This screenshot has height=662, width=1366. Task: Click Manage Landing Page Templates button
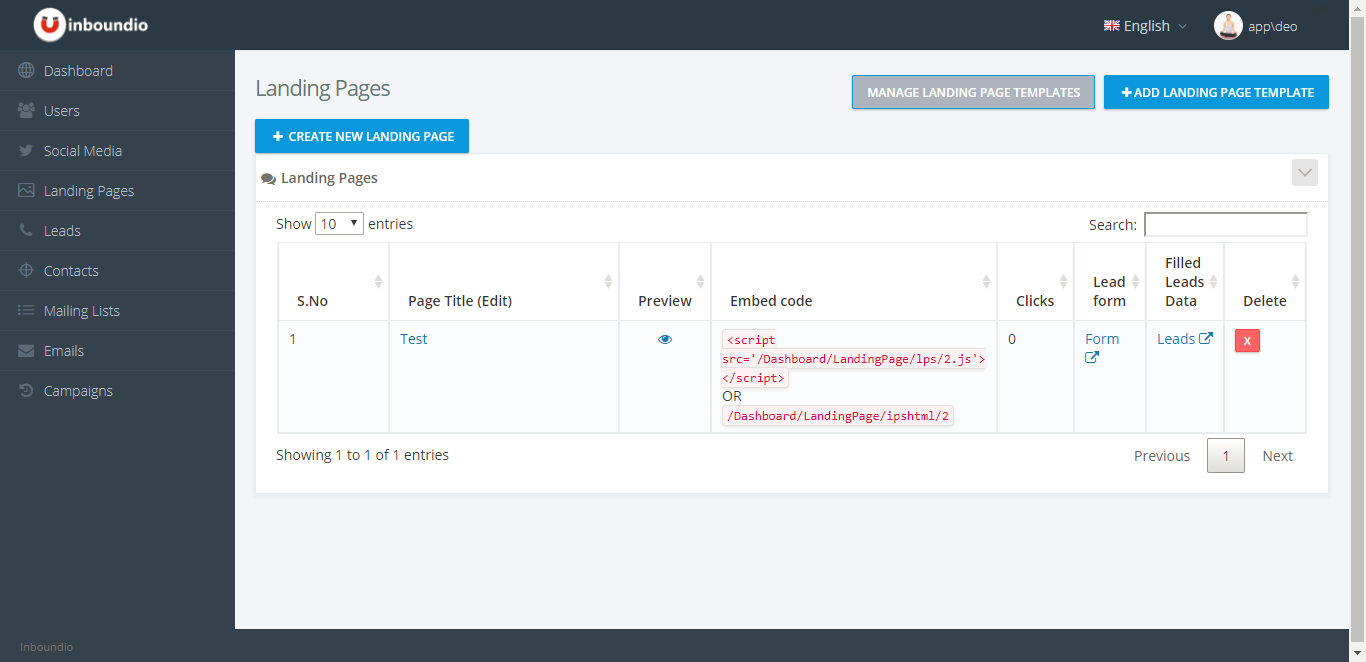click(973, 92)
